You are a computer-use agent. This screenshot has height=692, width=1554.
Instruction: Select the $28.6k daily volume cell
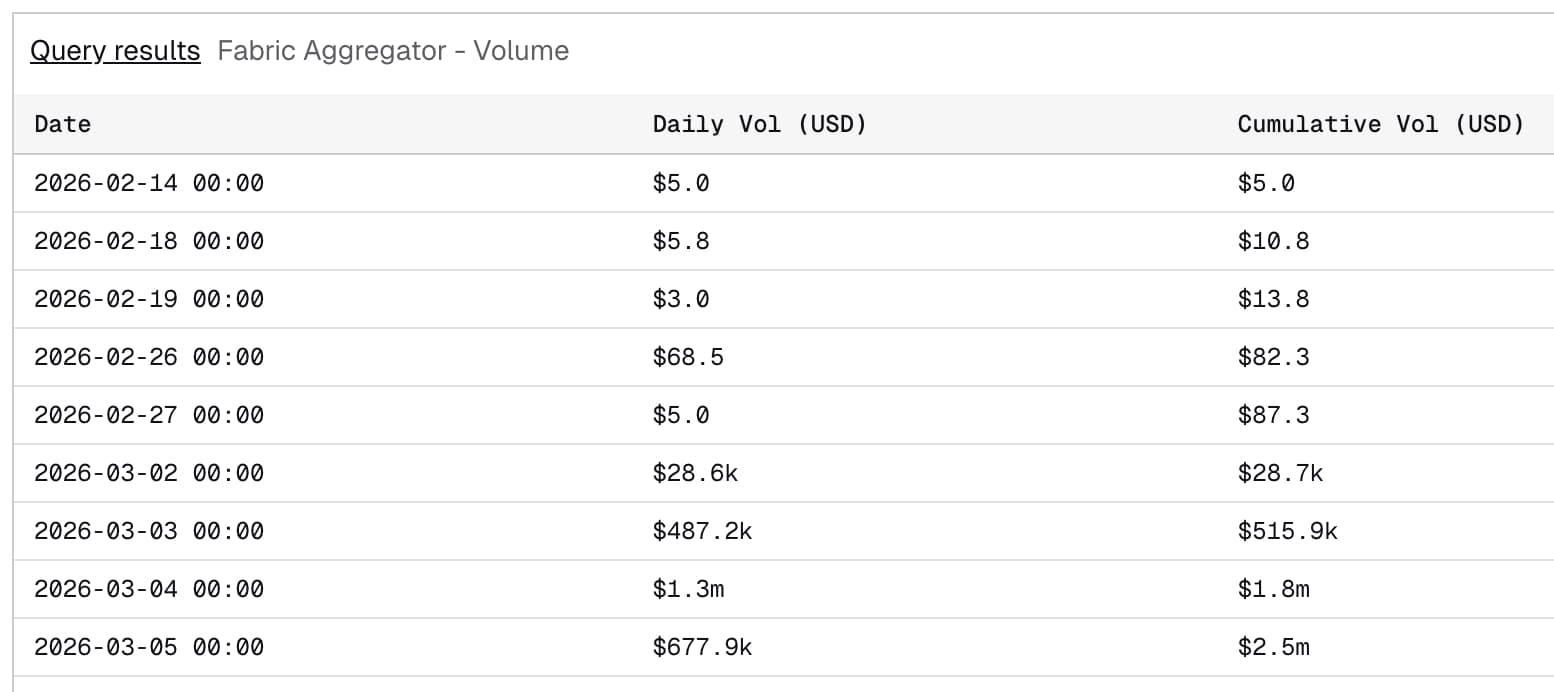(x=695, y=473)
